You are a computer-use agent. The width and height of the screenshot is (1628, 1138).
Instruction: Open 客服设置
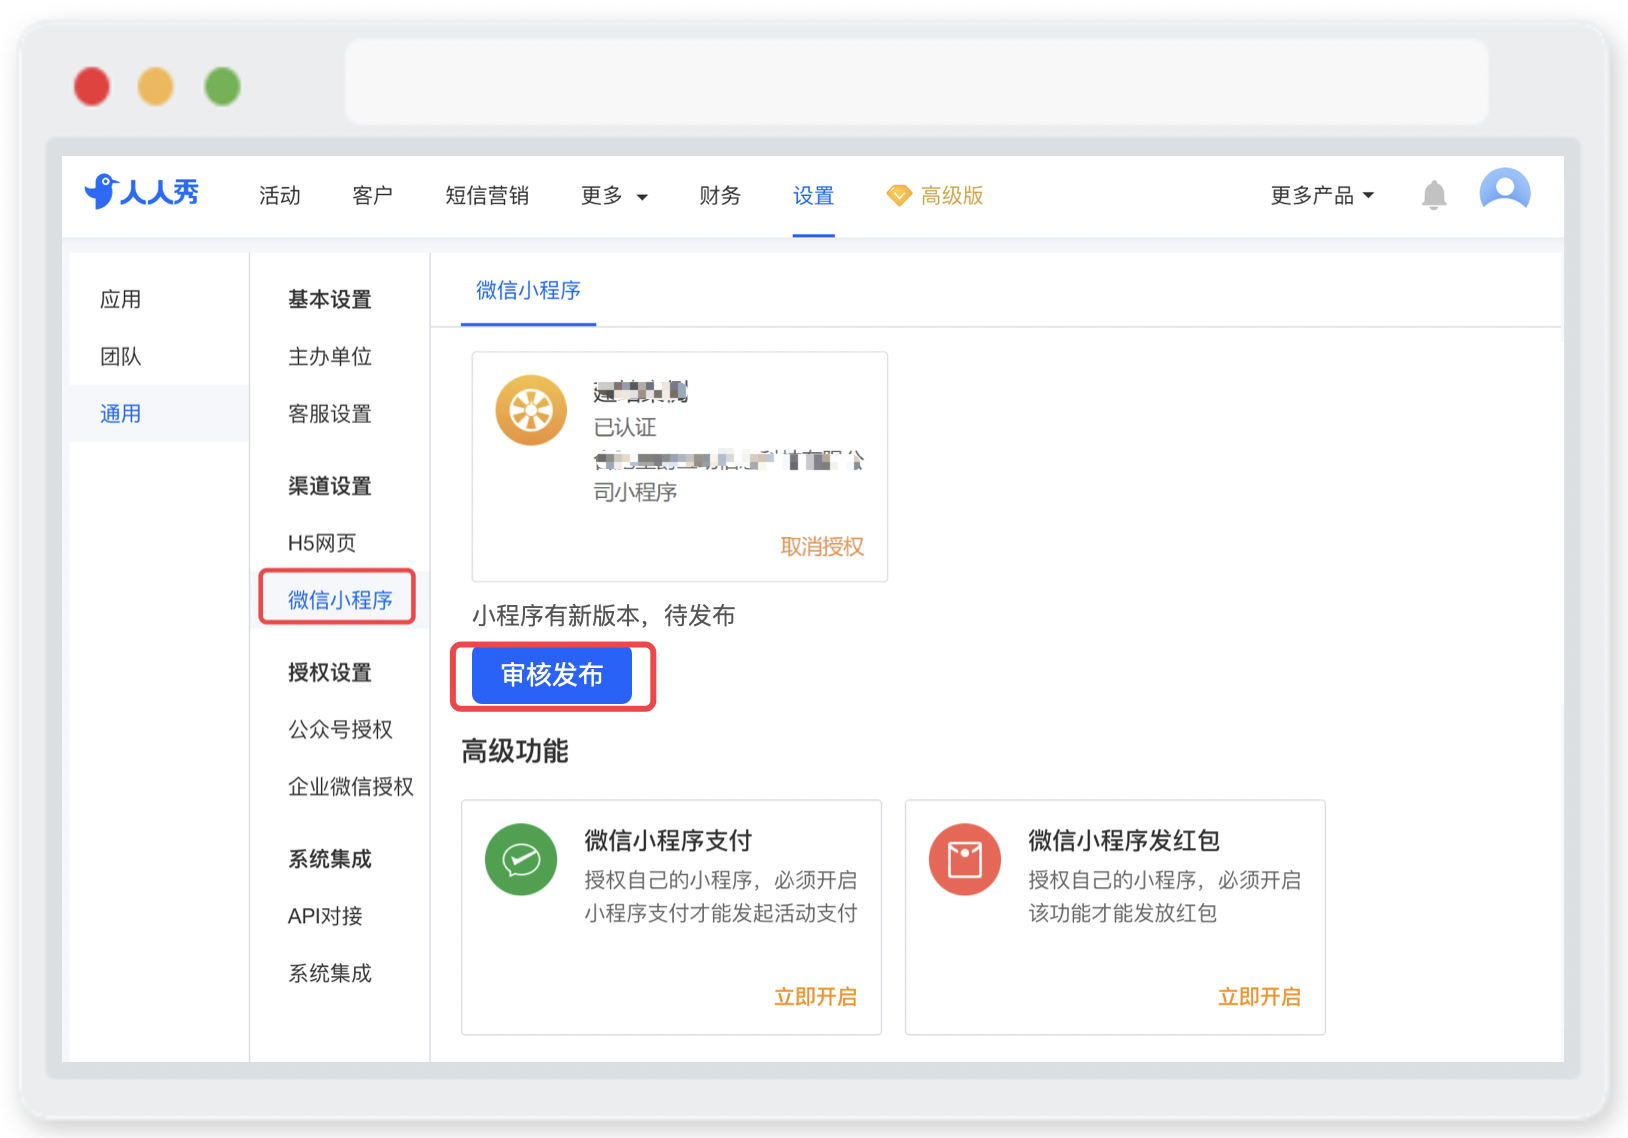(x=330, y=414)
